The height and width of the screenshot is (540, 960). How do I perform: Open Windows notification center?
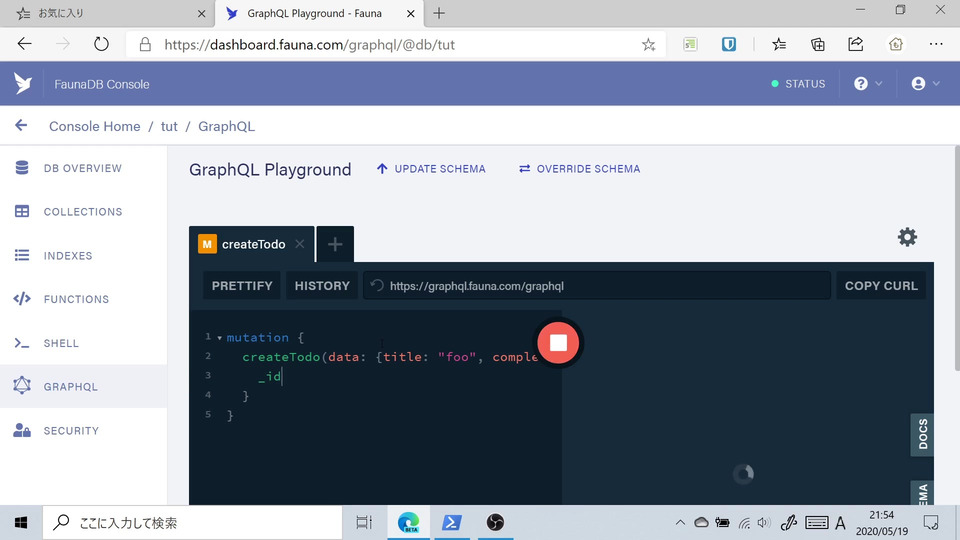[x=931, y=523]
